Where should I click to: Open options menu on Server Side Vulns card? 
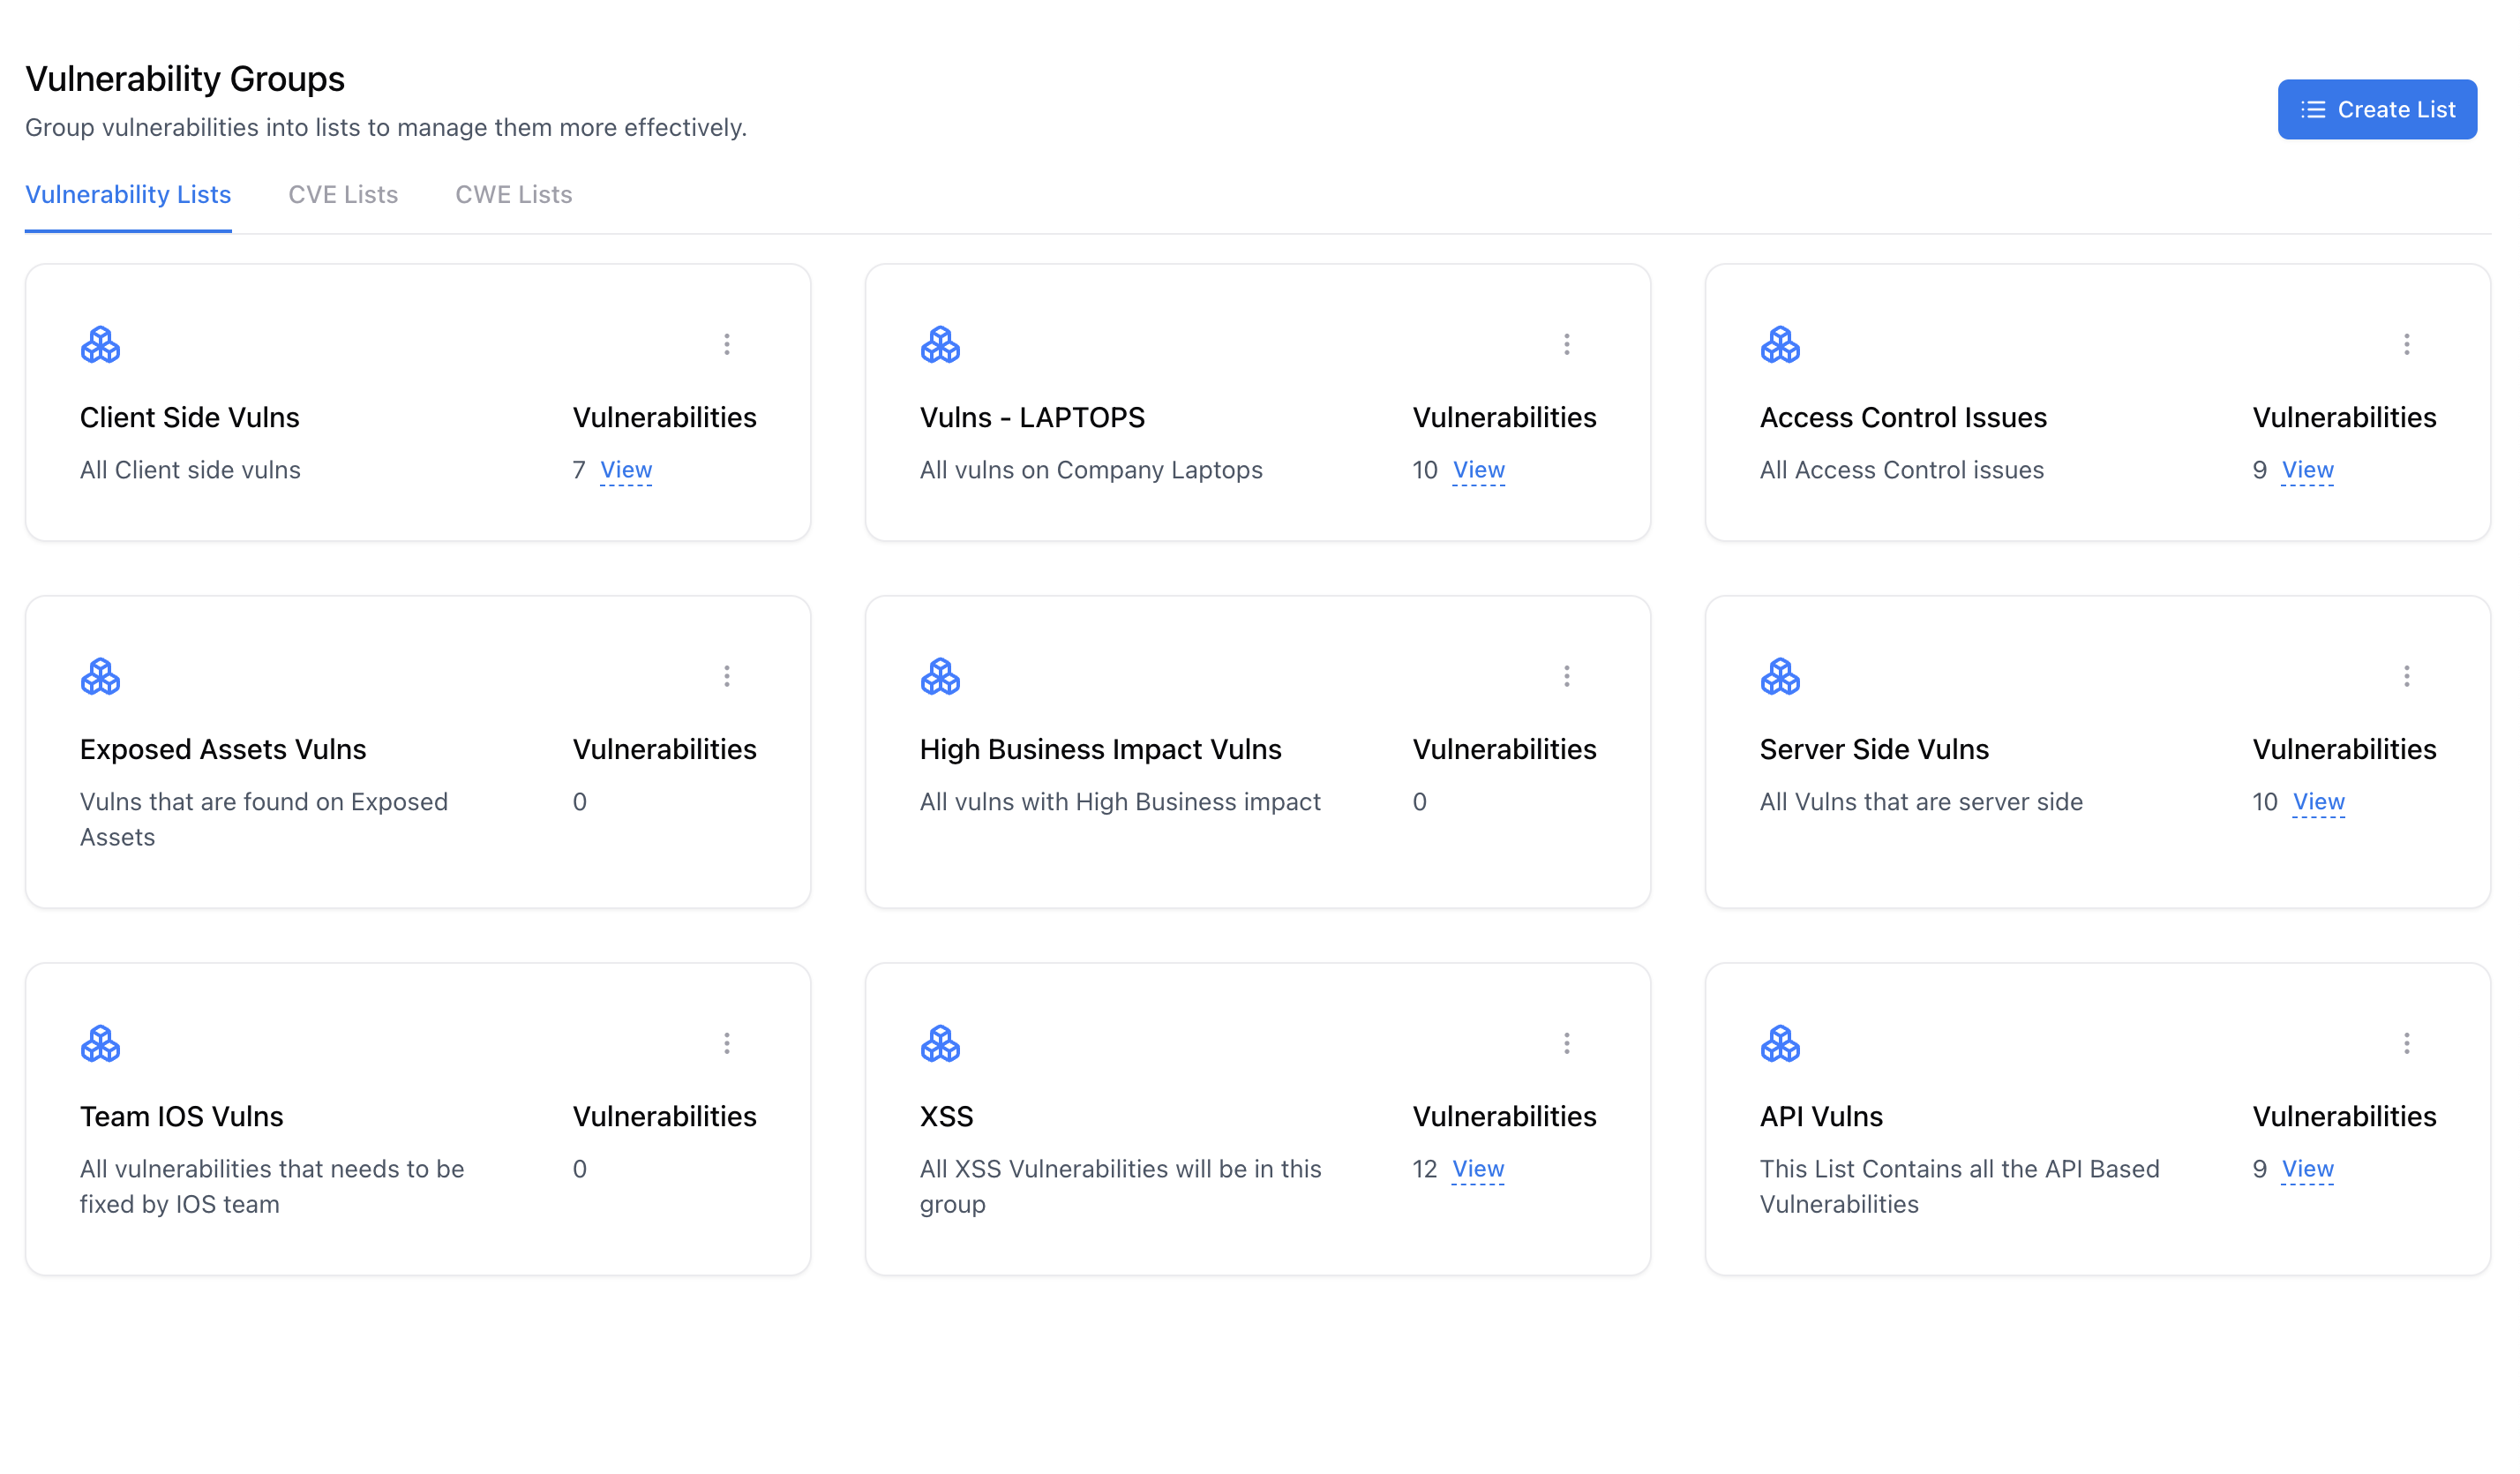point(2406,676)
